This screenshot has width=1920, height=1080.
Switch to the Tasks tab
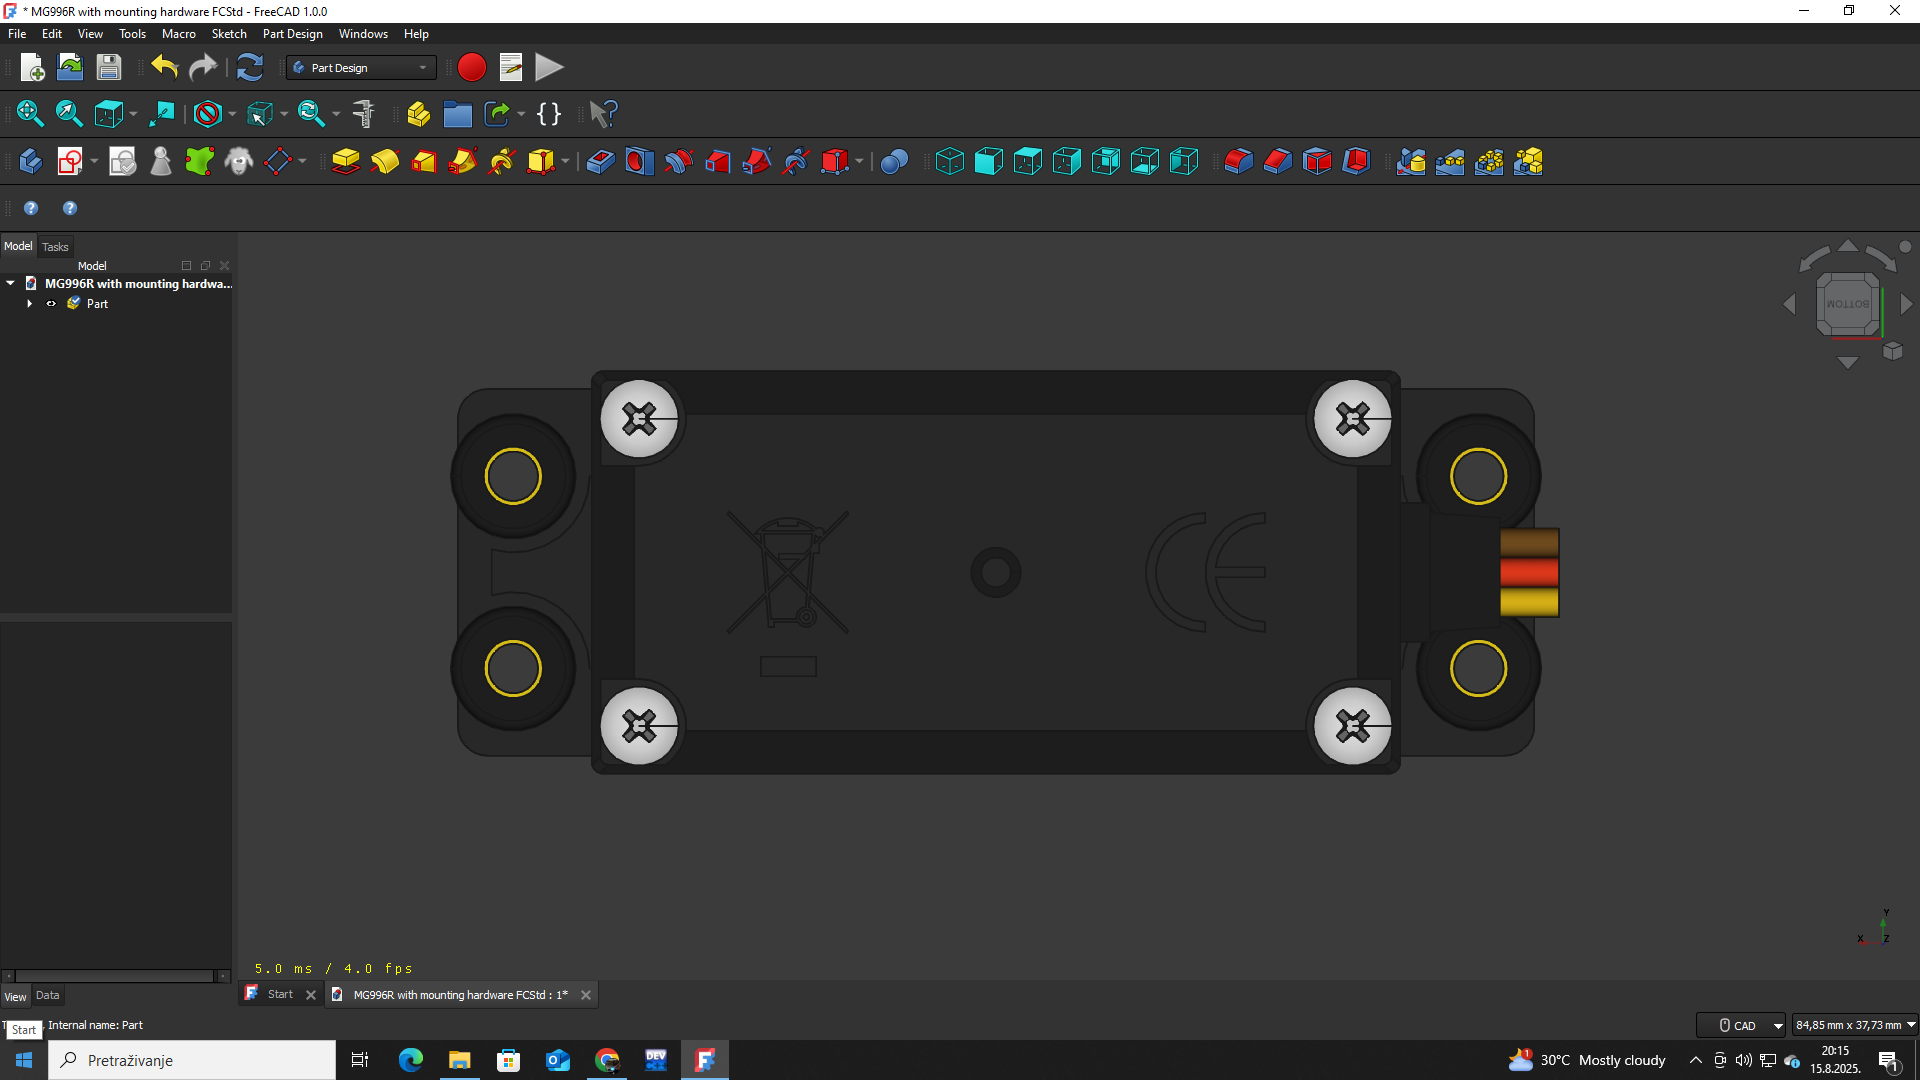(55, 247)
